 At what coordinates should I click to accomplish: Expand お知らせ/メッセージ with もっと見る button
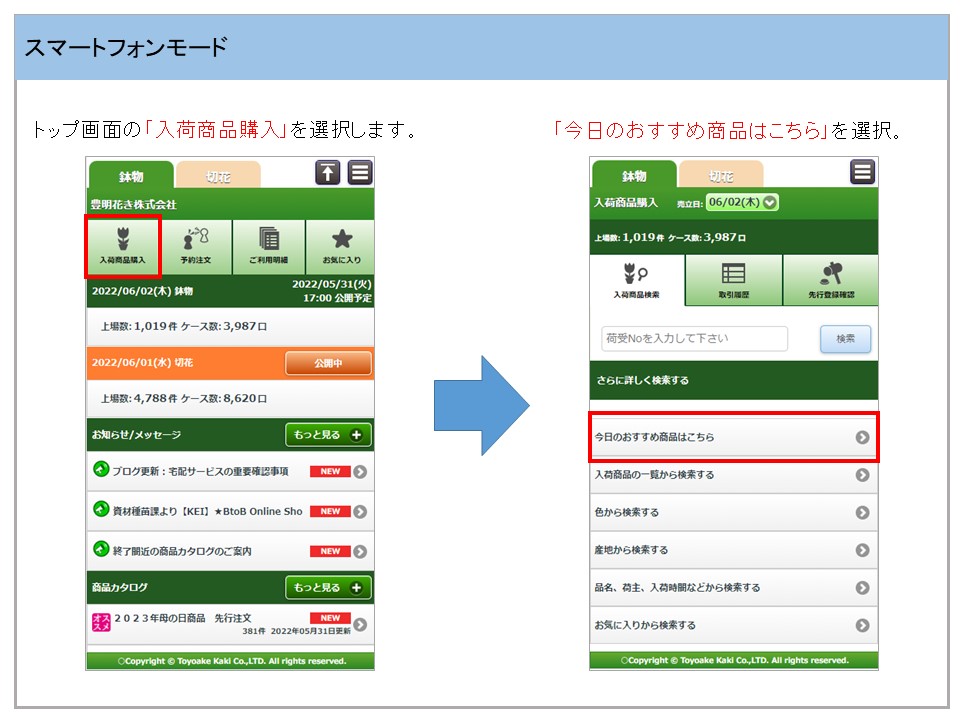(x=328, y=435)
